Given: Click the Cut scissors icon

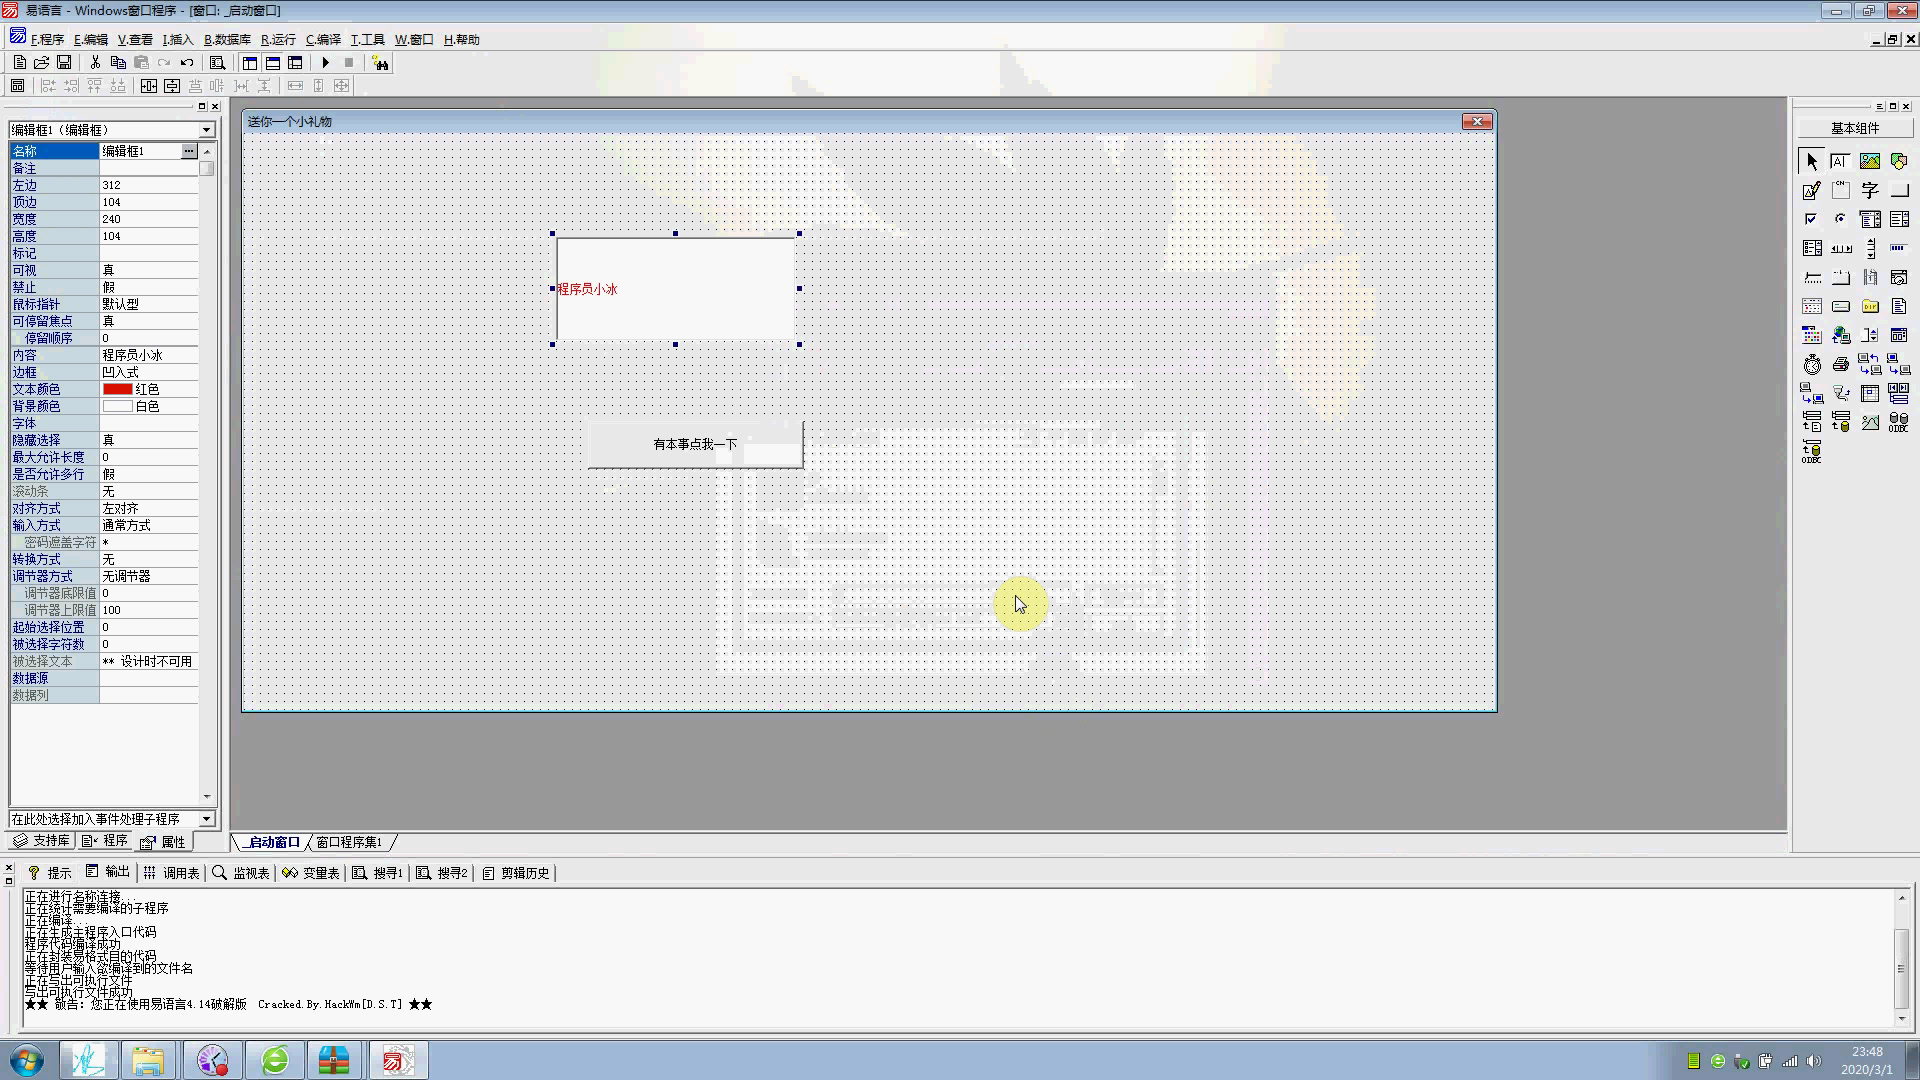Looking at the screenshot, I should 95,63.
